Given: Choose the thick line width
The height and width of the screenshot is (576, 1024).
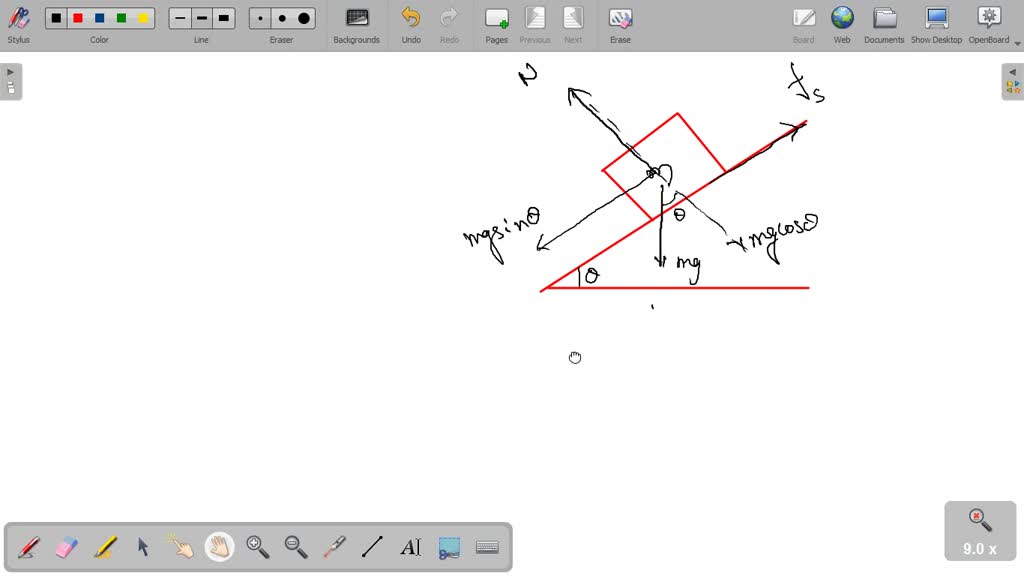Looking at the screenshot, I should point(223,18).
